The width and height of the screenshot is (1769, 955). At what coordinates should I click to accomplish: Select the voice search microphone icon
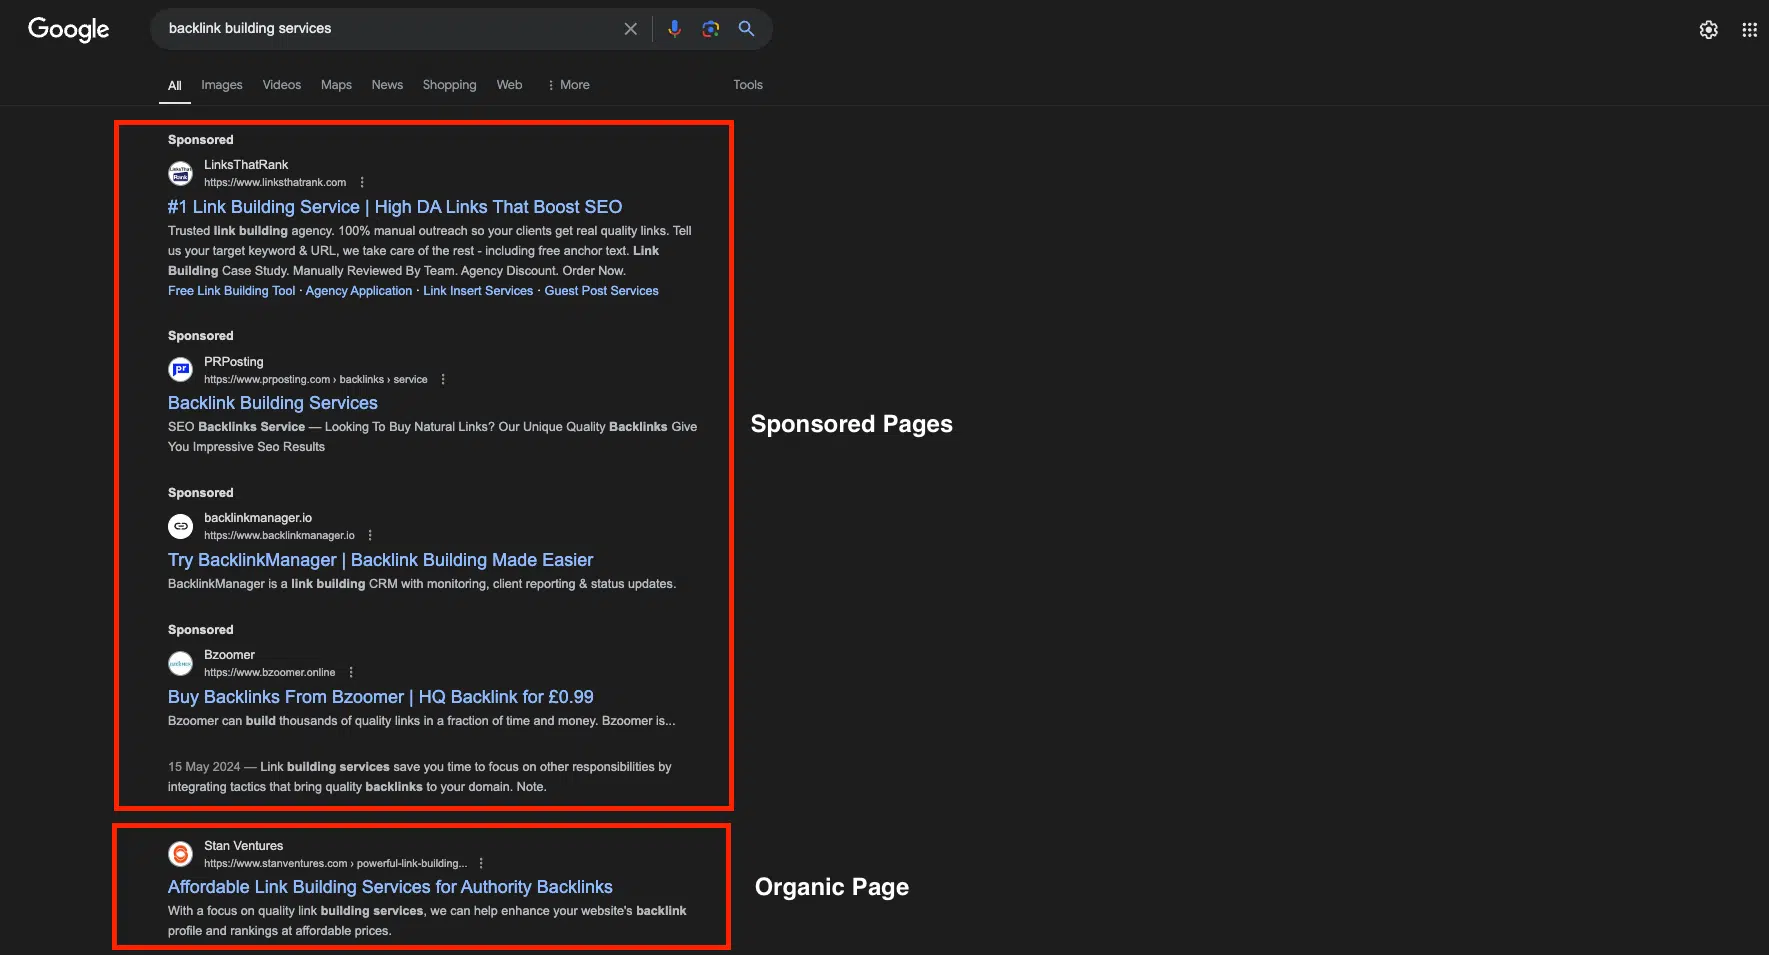[674, 28]
